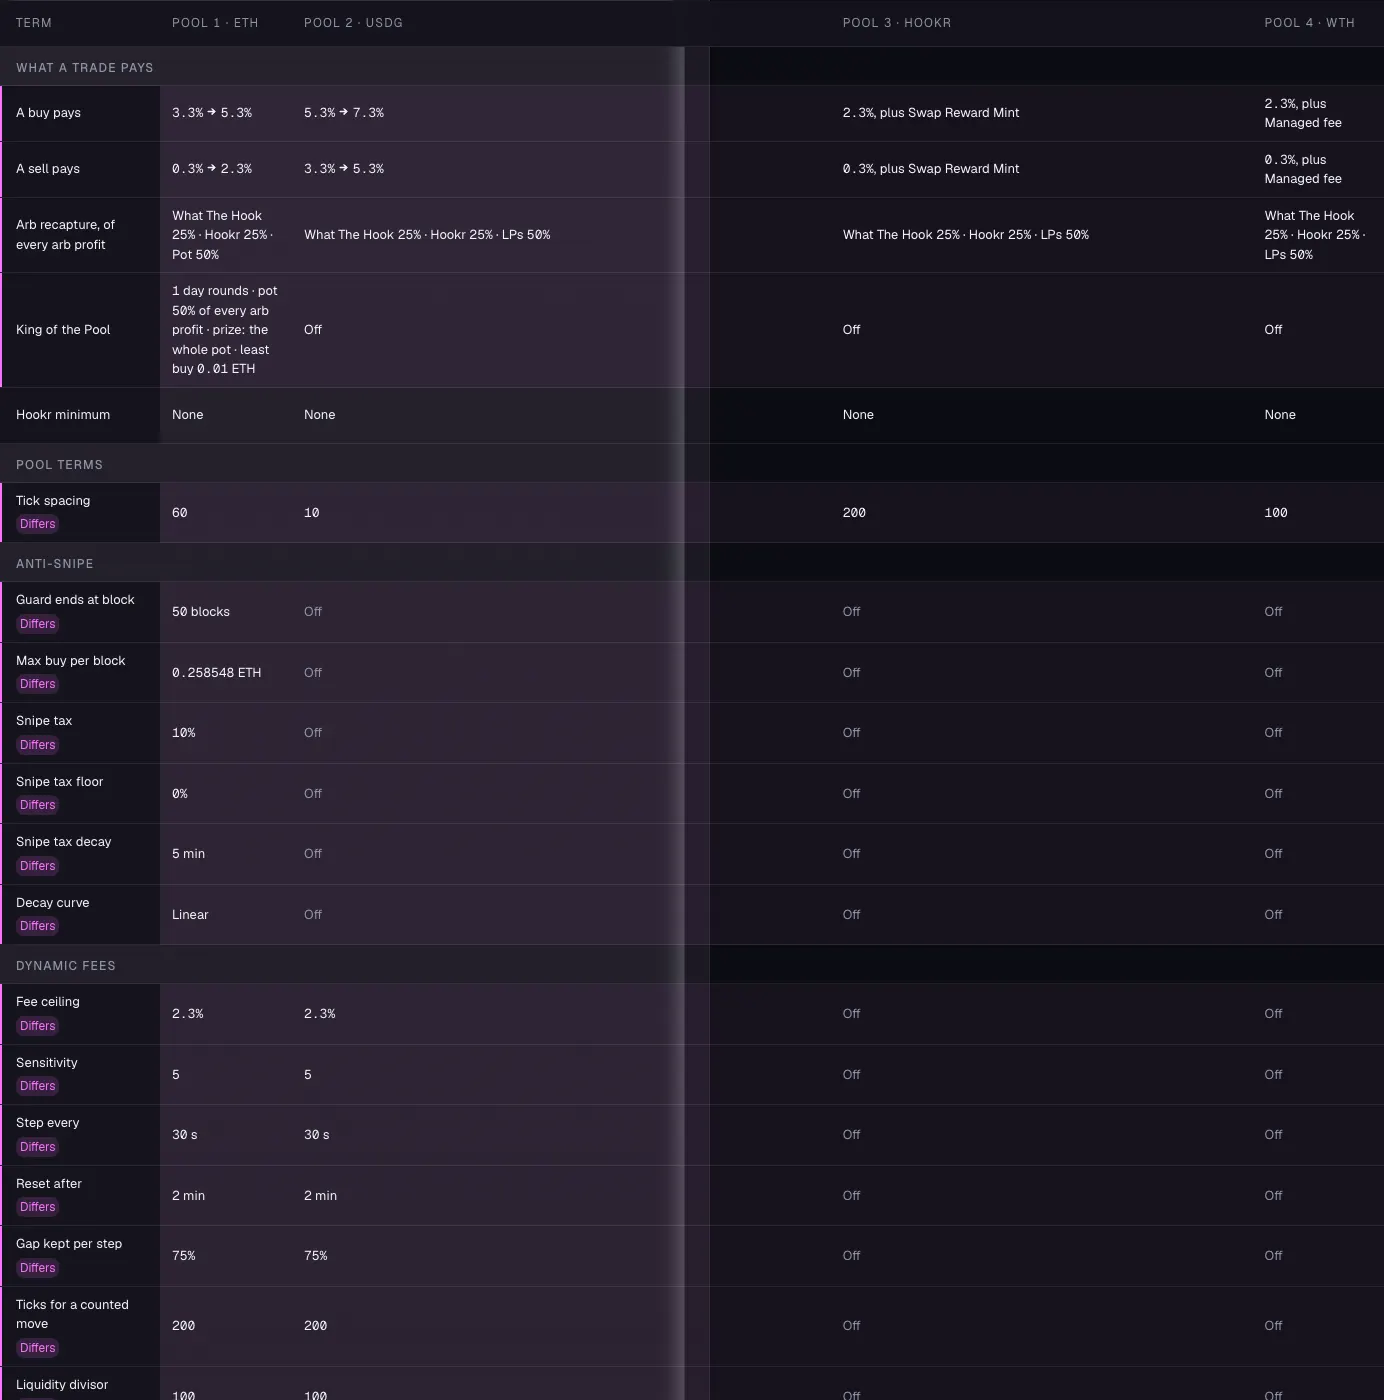Click the 5.3% → 7.3% buy value
The width and height of the screenshot is (1384, 1400).
click(x=344, y=113)
